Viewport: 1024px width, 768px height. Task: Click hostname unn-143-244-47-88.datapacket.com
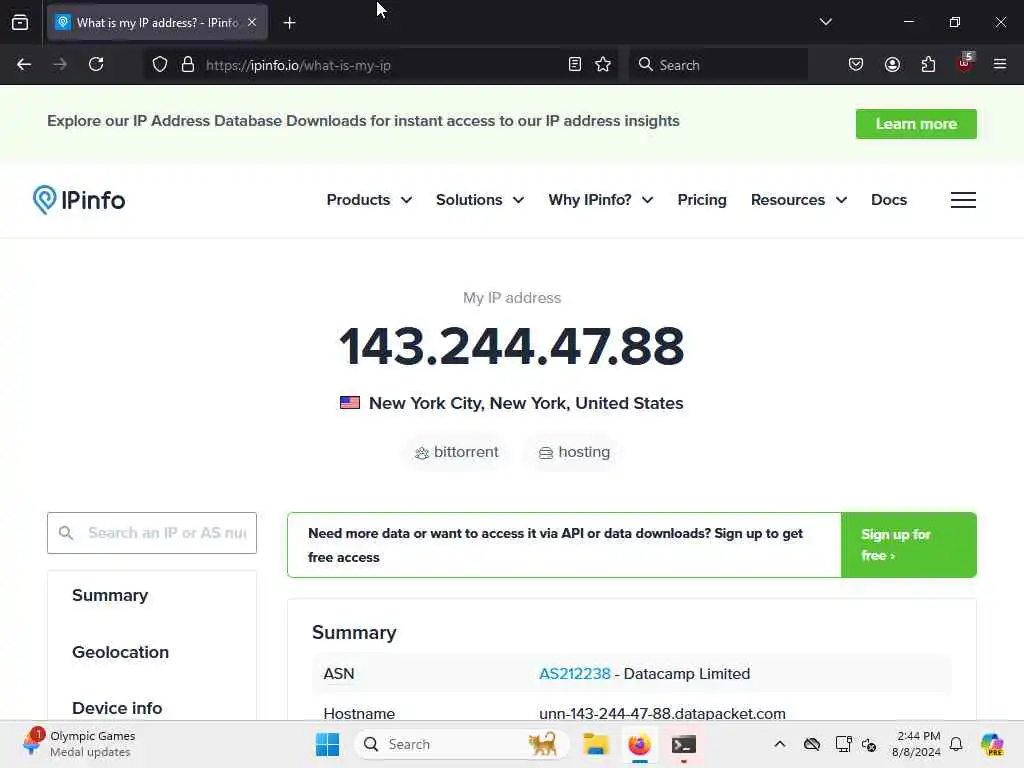point(662,713)
